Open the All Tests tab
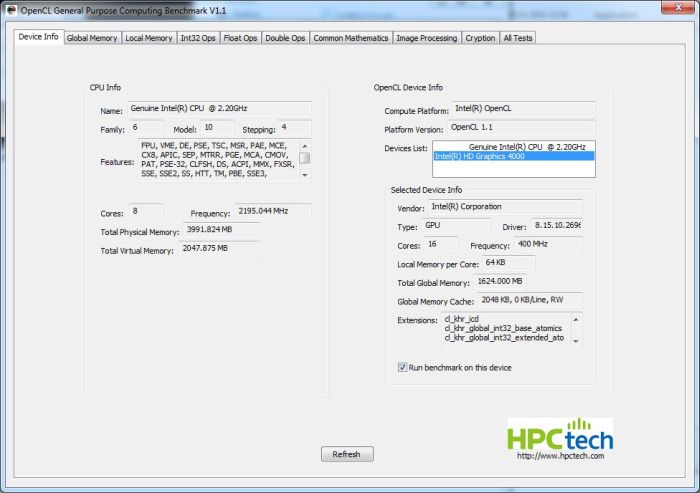Screen dimensions: 700x493 point(518,38)
